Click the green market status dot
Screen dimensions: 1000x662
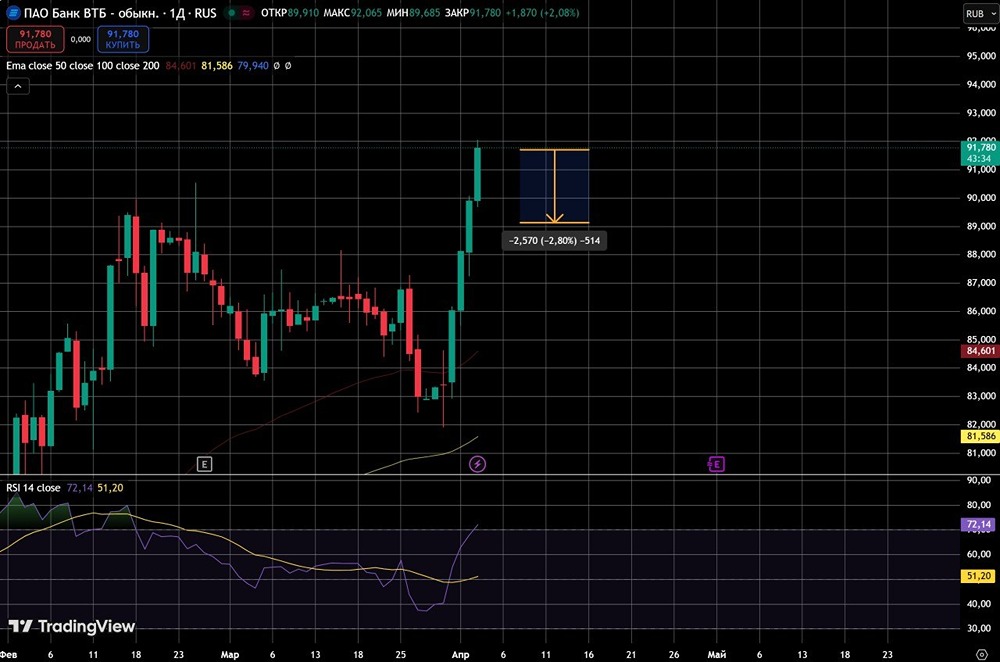tap(232, 13)
